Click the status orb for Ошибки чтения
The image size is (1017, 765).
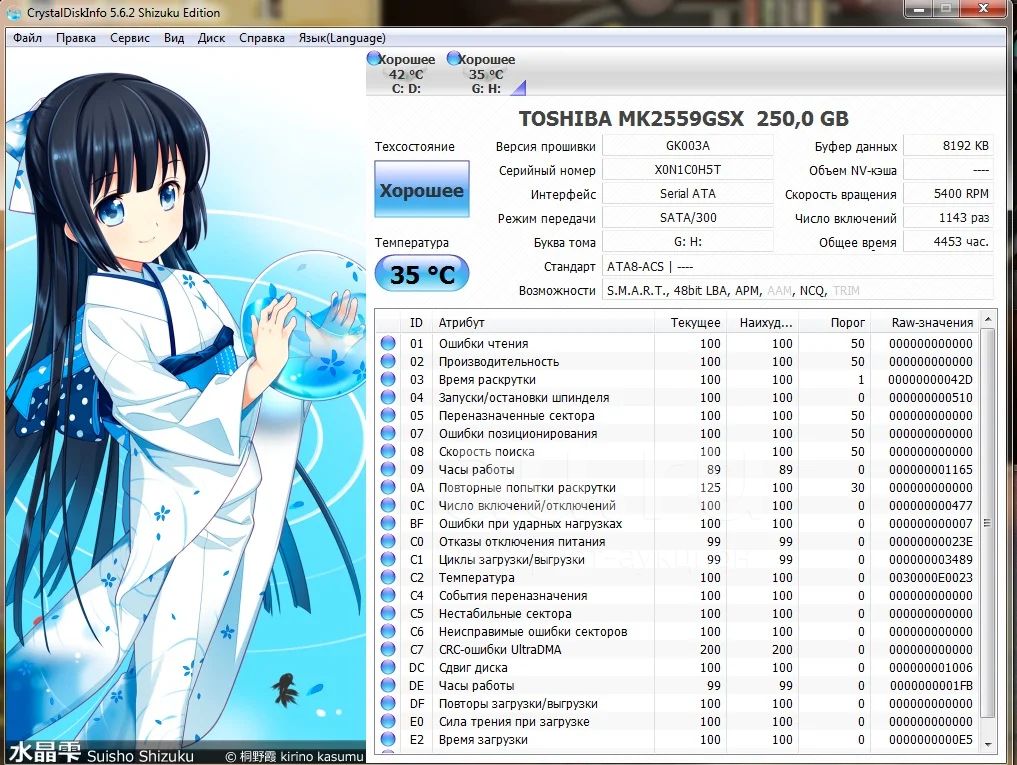pos(388,343)
